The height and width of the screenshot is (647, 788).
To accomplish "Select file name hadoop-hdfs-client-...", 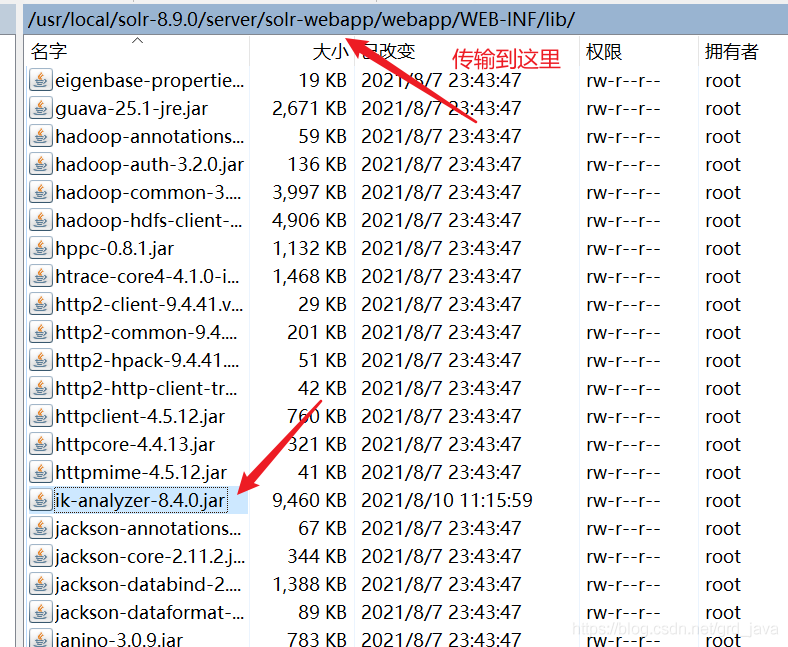I will (x=149, y=221).
